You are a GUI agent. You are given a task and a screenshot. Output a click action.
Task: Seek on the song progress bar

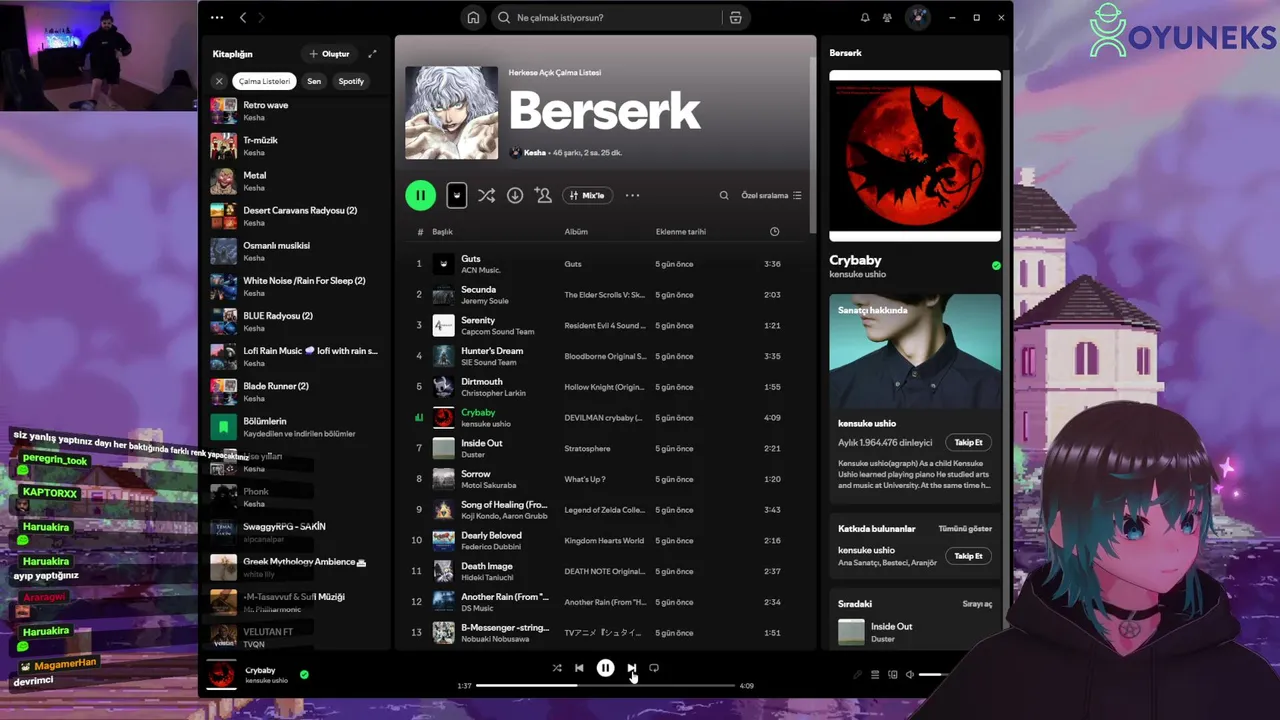coord(605,686)
